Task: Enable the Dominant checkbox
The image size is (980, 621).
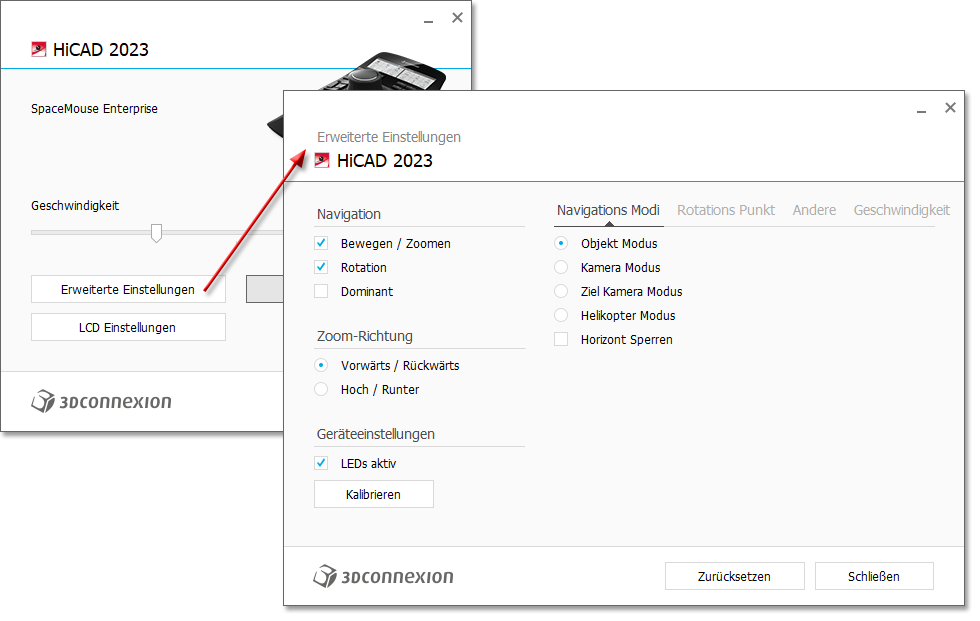Action: click(321, 291)
